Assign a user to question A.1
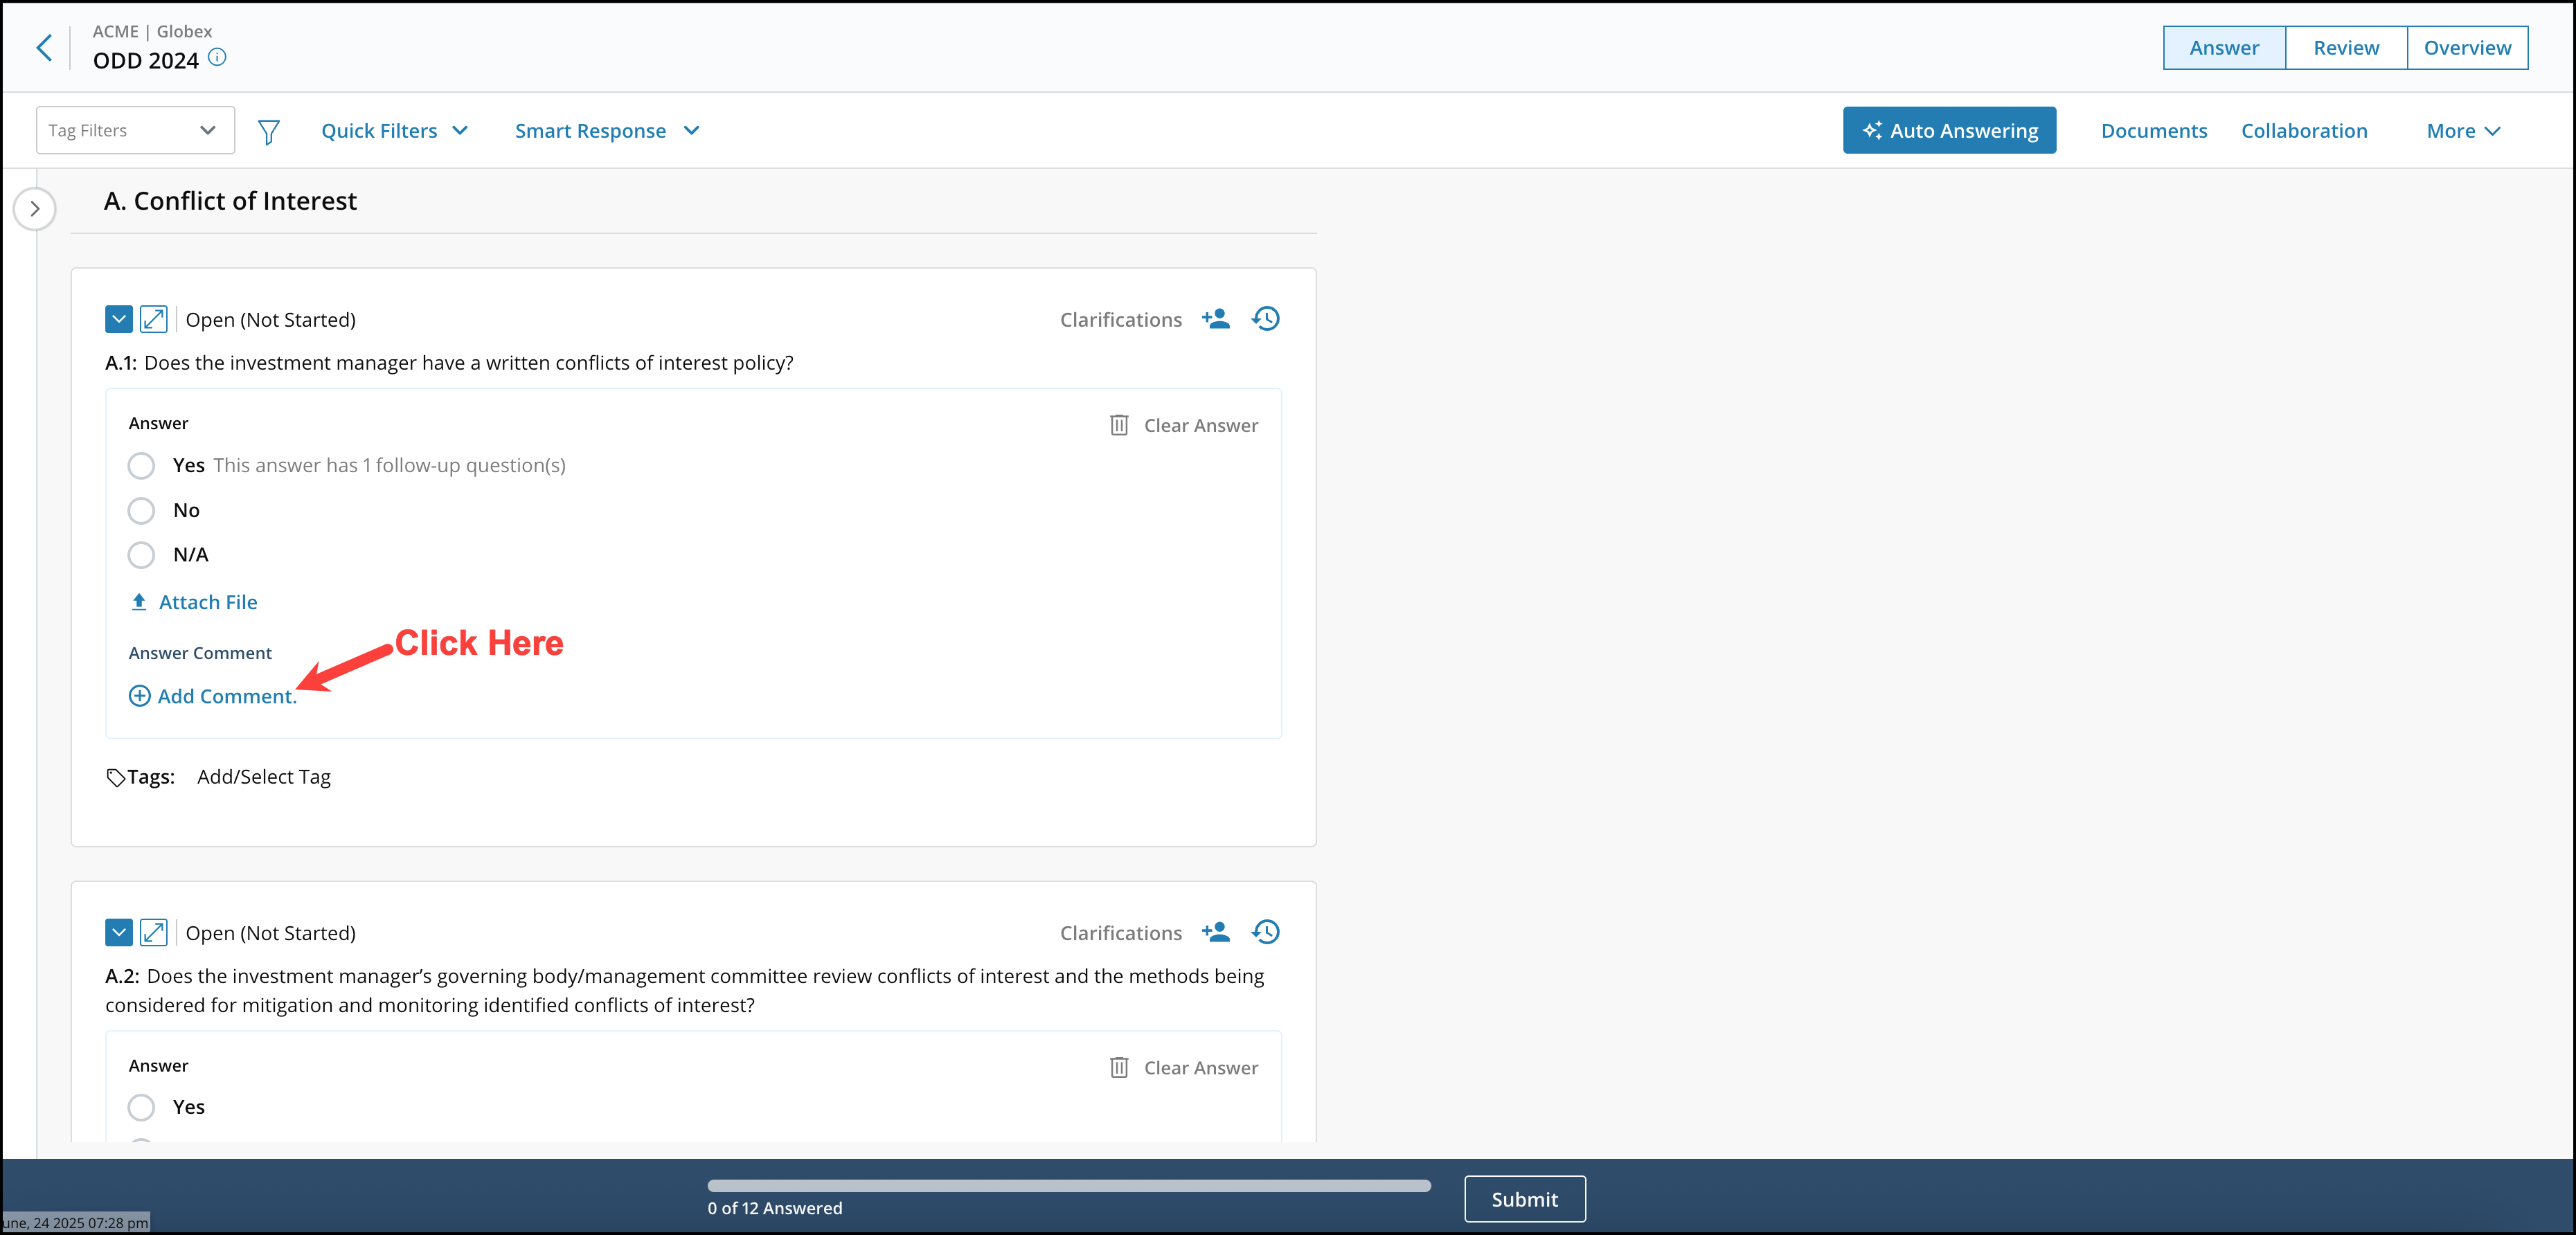The width and height of the screenshot is (2576, 1235). click(x=1216, y=319)
